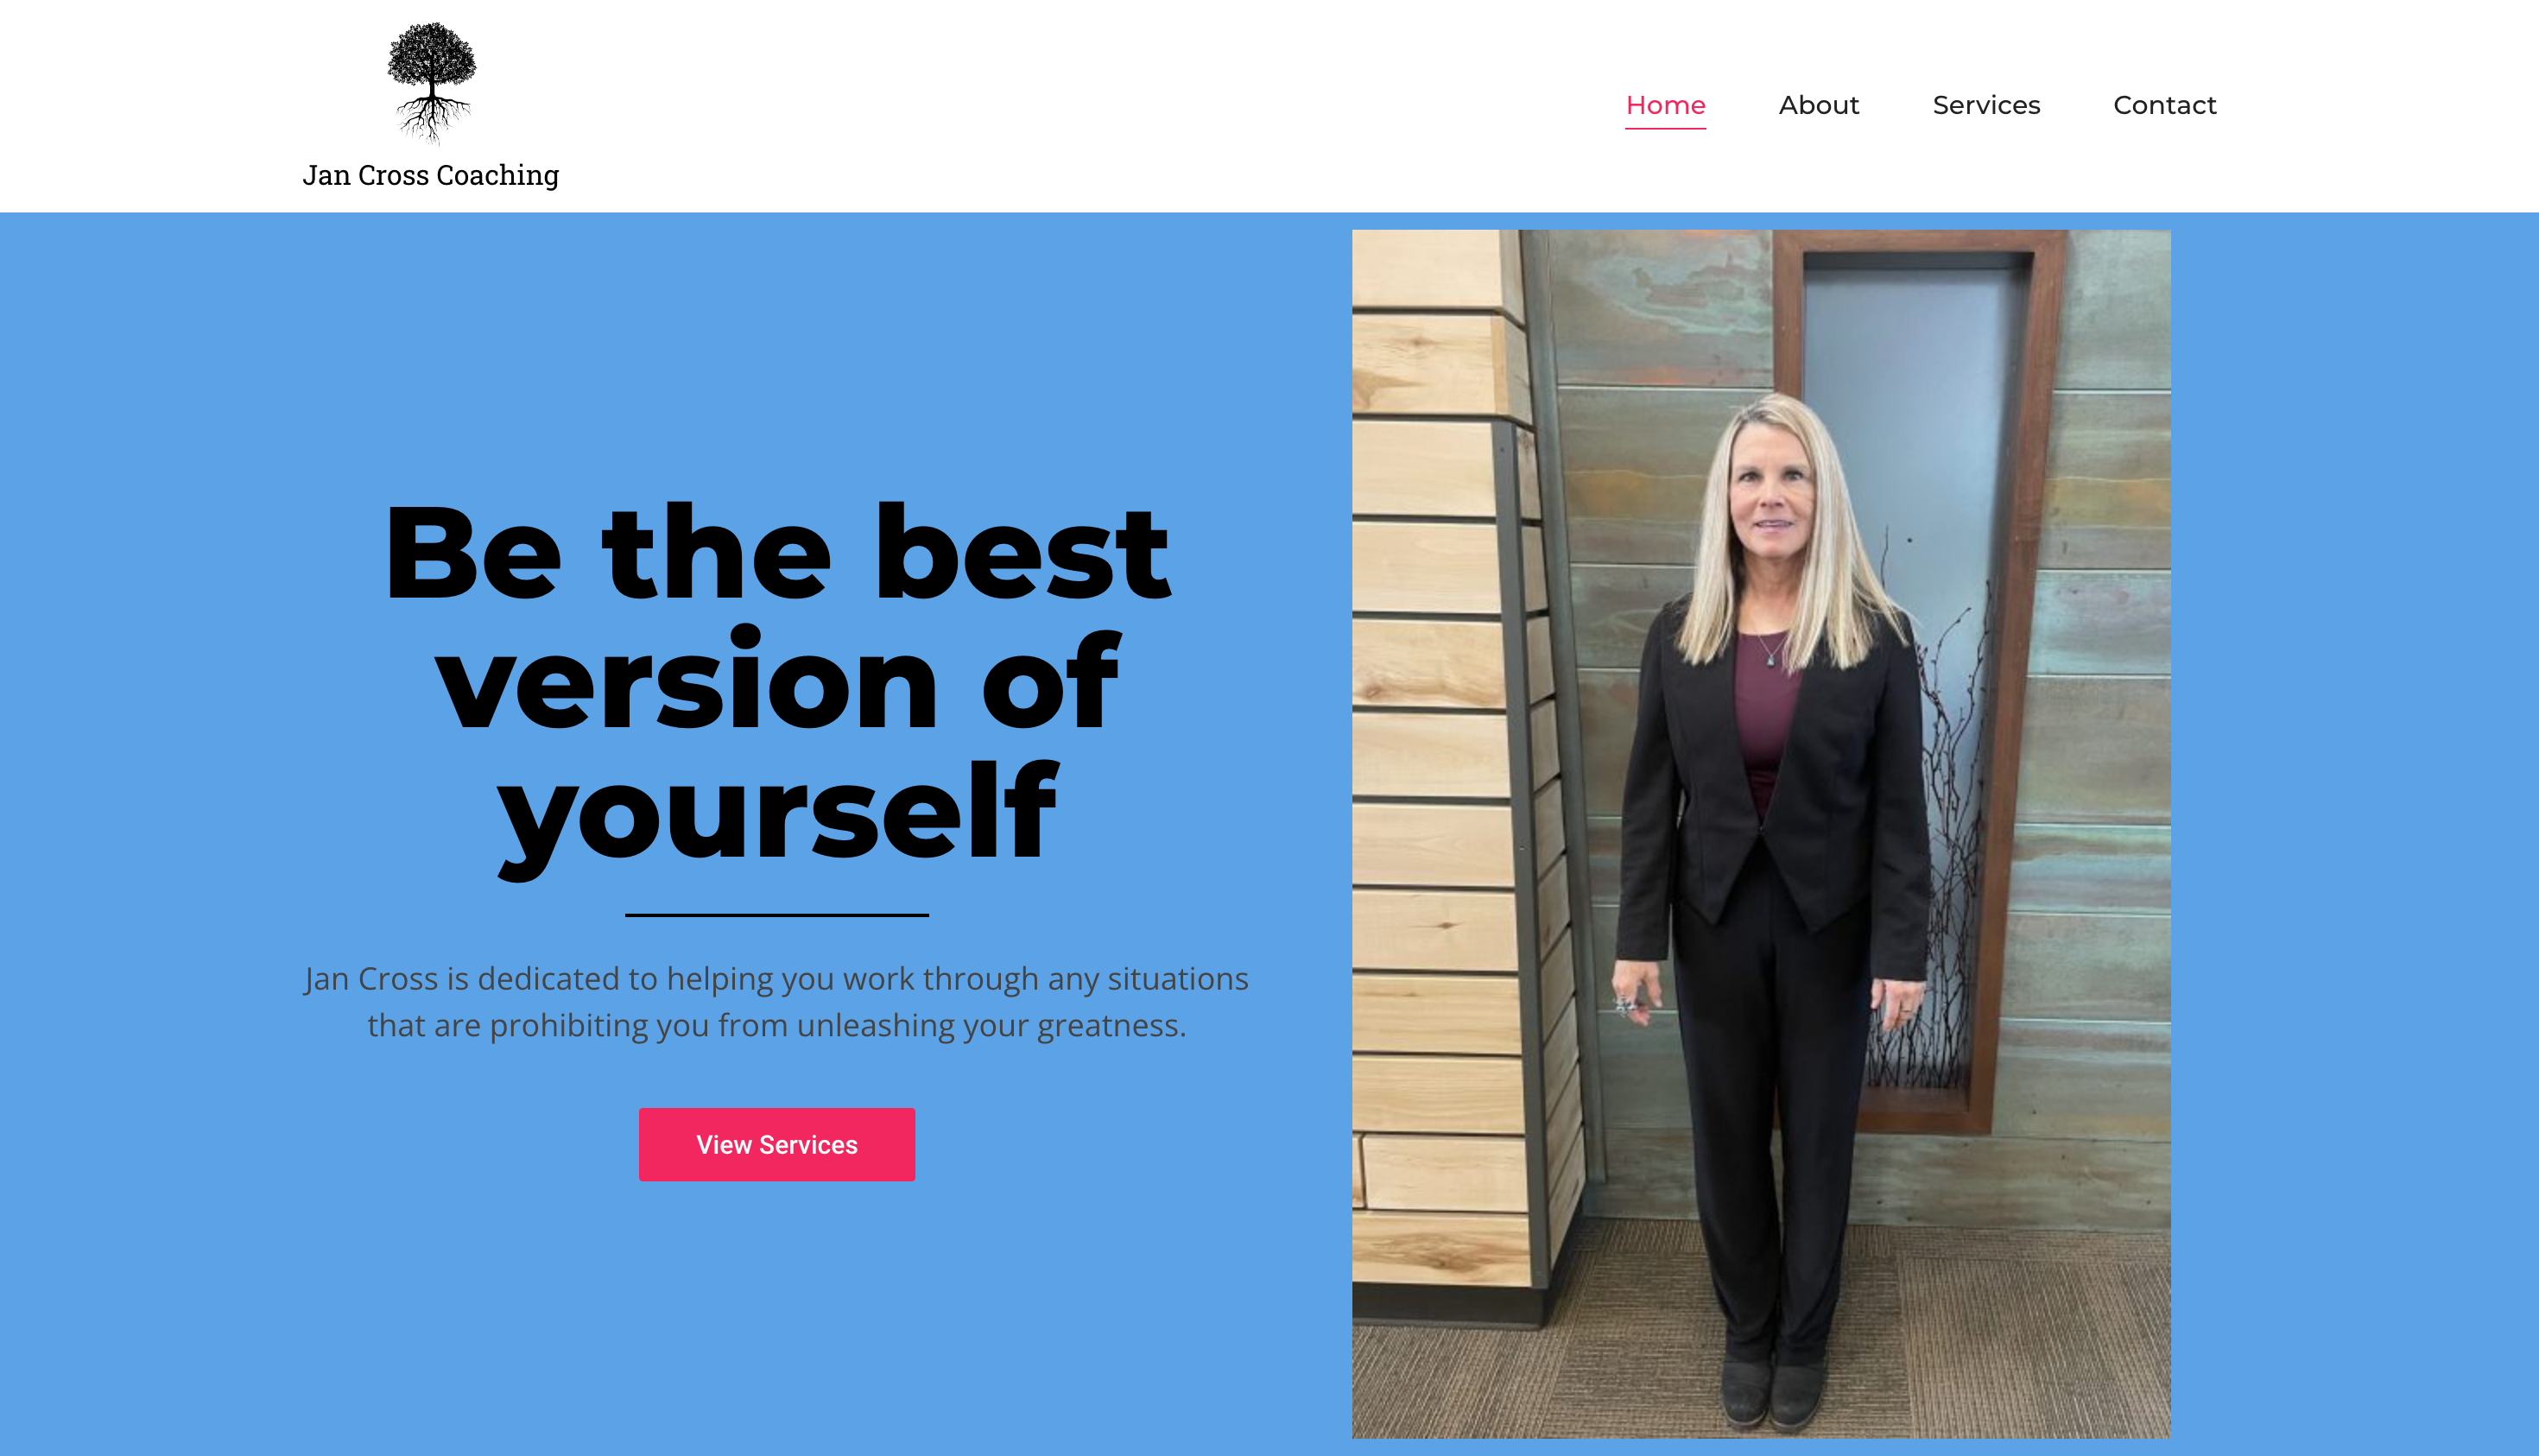Click the roots of the tree logo
Screen dimensions: 2539x1456
432,120
